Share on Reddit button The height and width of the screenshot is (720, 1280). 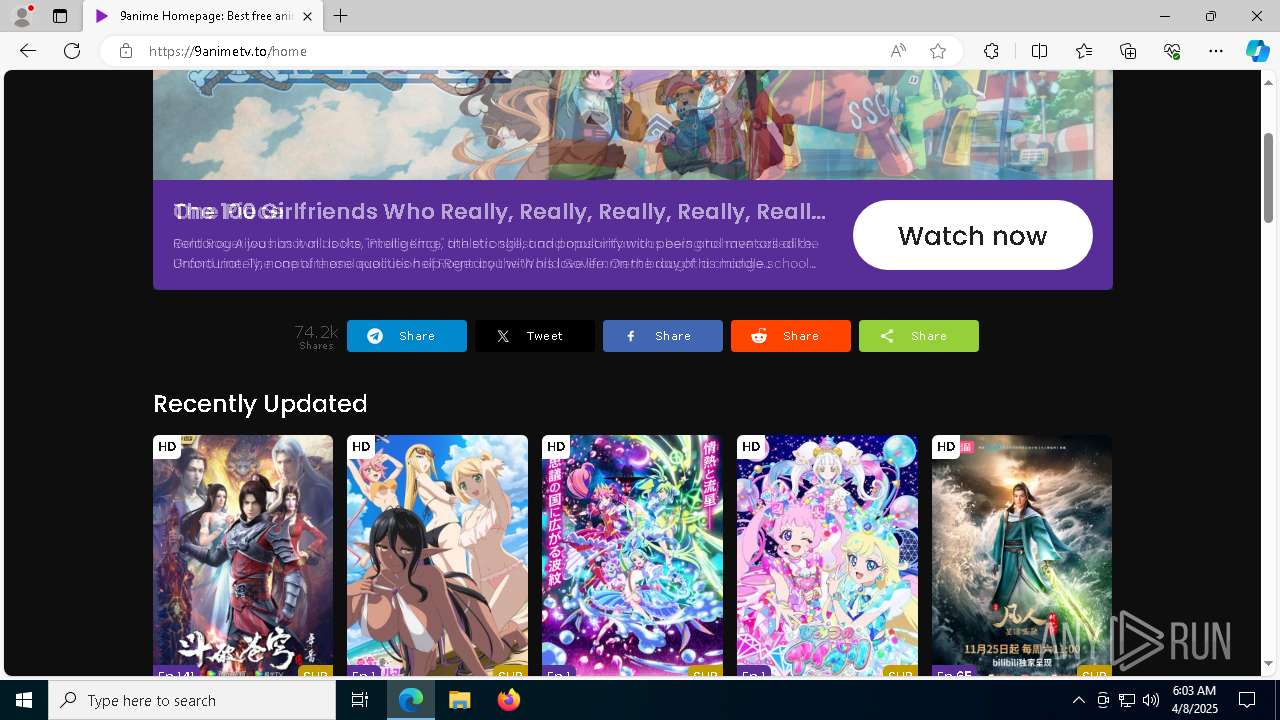pos(791,336)
